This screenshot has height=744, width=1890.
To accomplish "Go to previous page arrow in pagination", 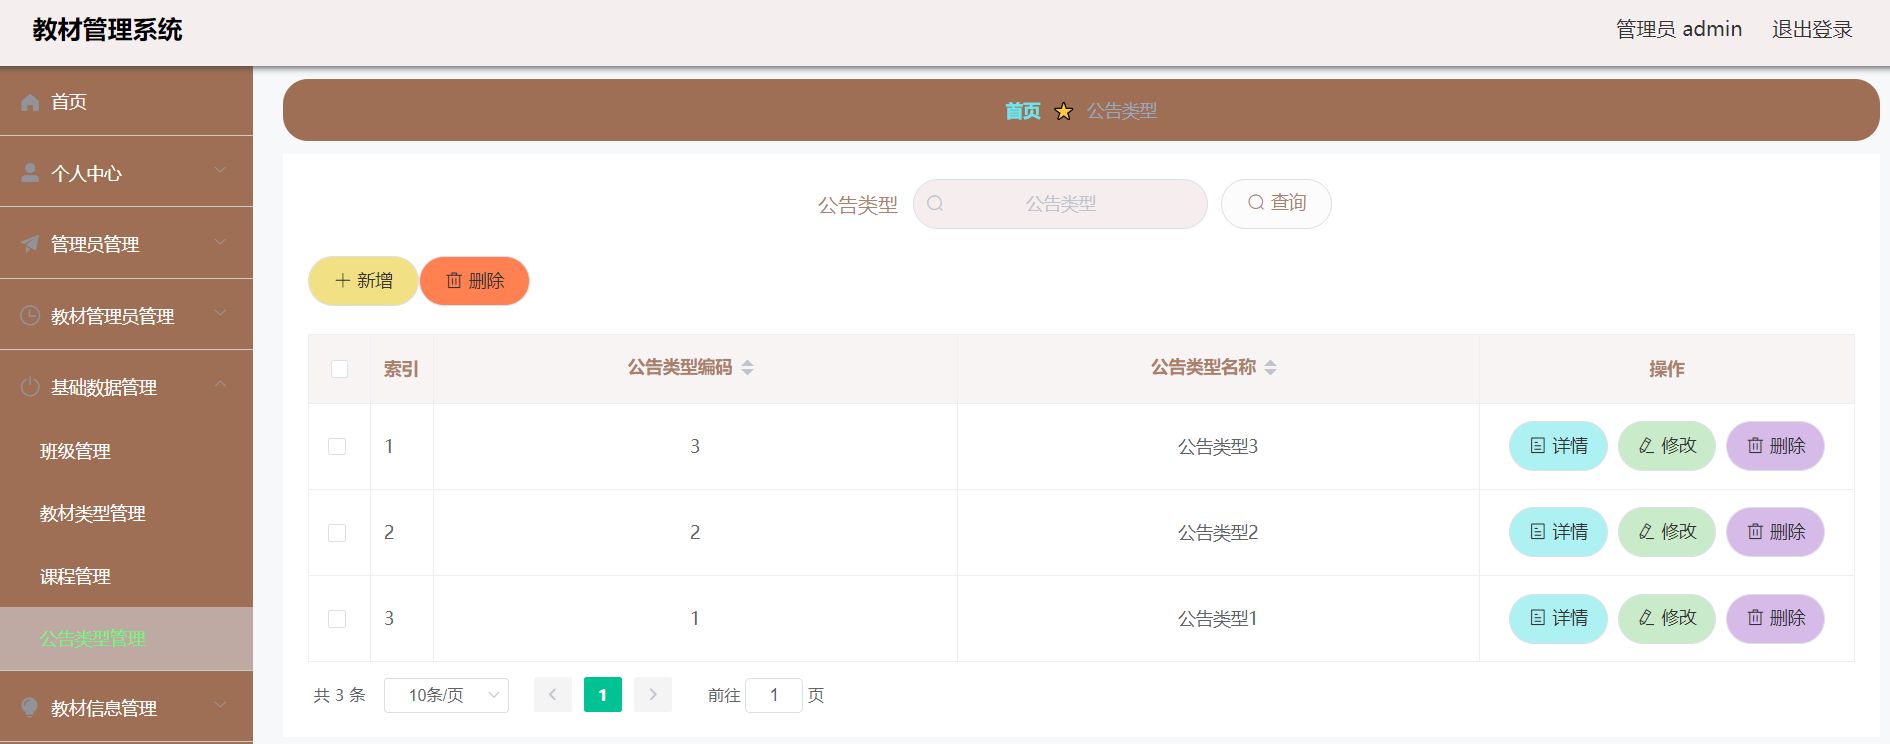I will click(552, 695).
